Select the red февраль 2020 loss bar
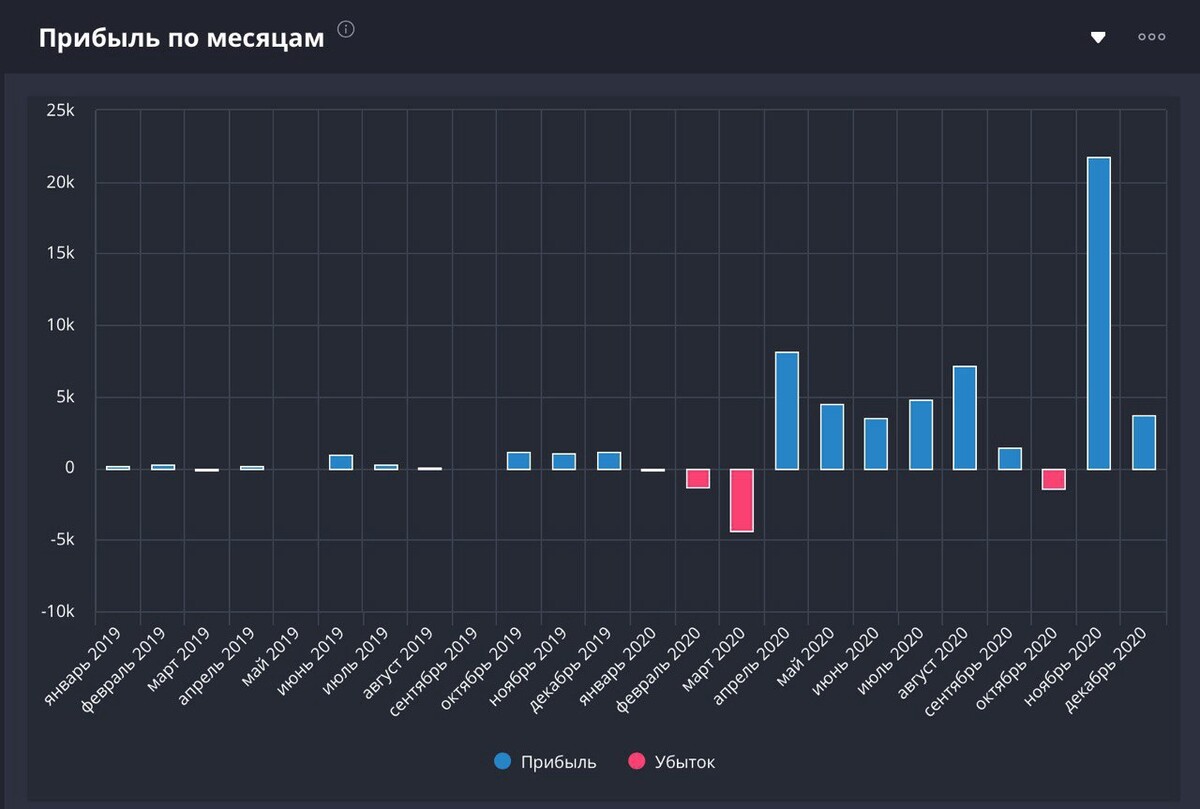 coord(697,478)
